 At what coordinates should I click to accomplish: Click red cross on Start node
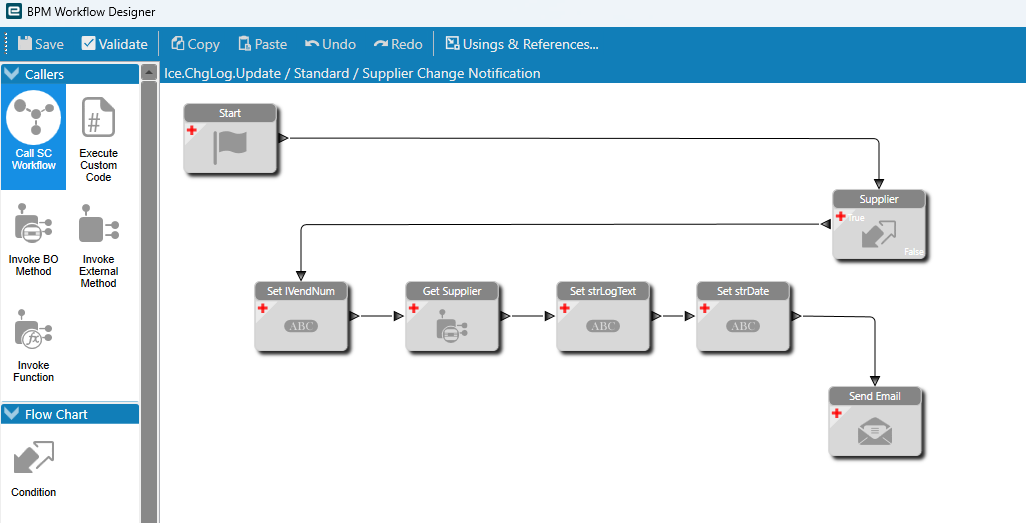click(x=192, y=130)
